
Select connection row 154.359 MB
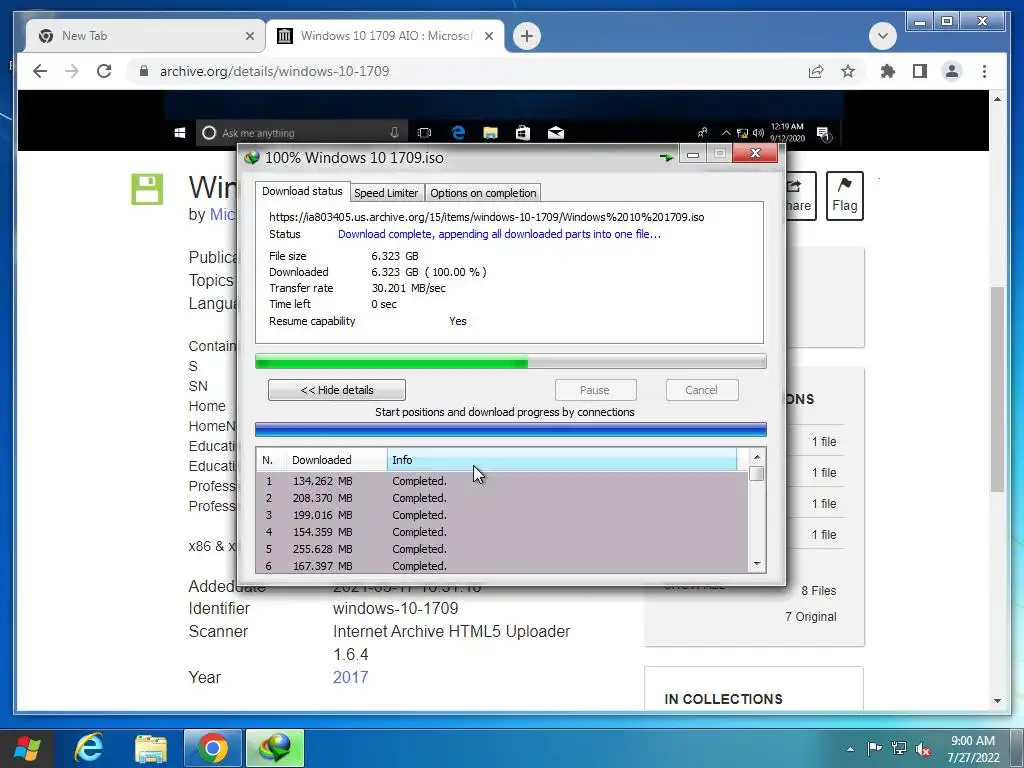[502, 532]
